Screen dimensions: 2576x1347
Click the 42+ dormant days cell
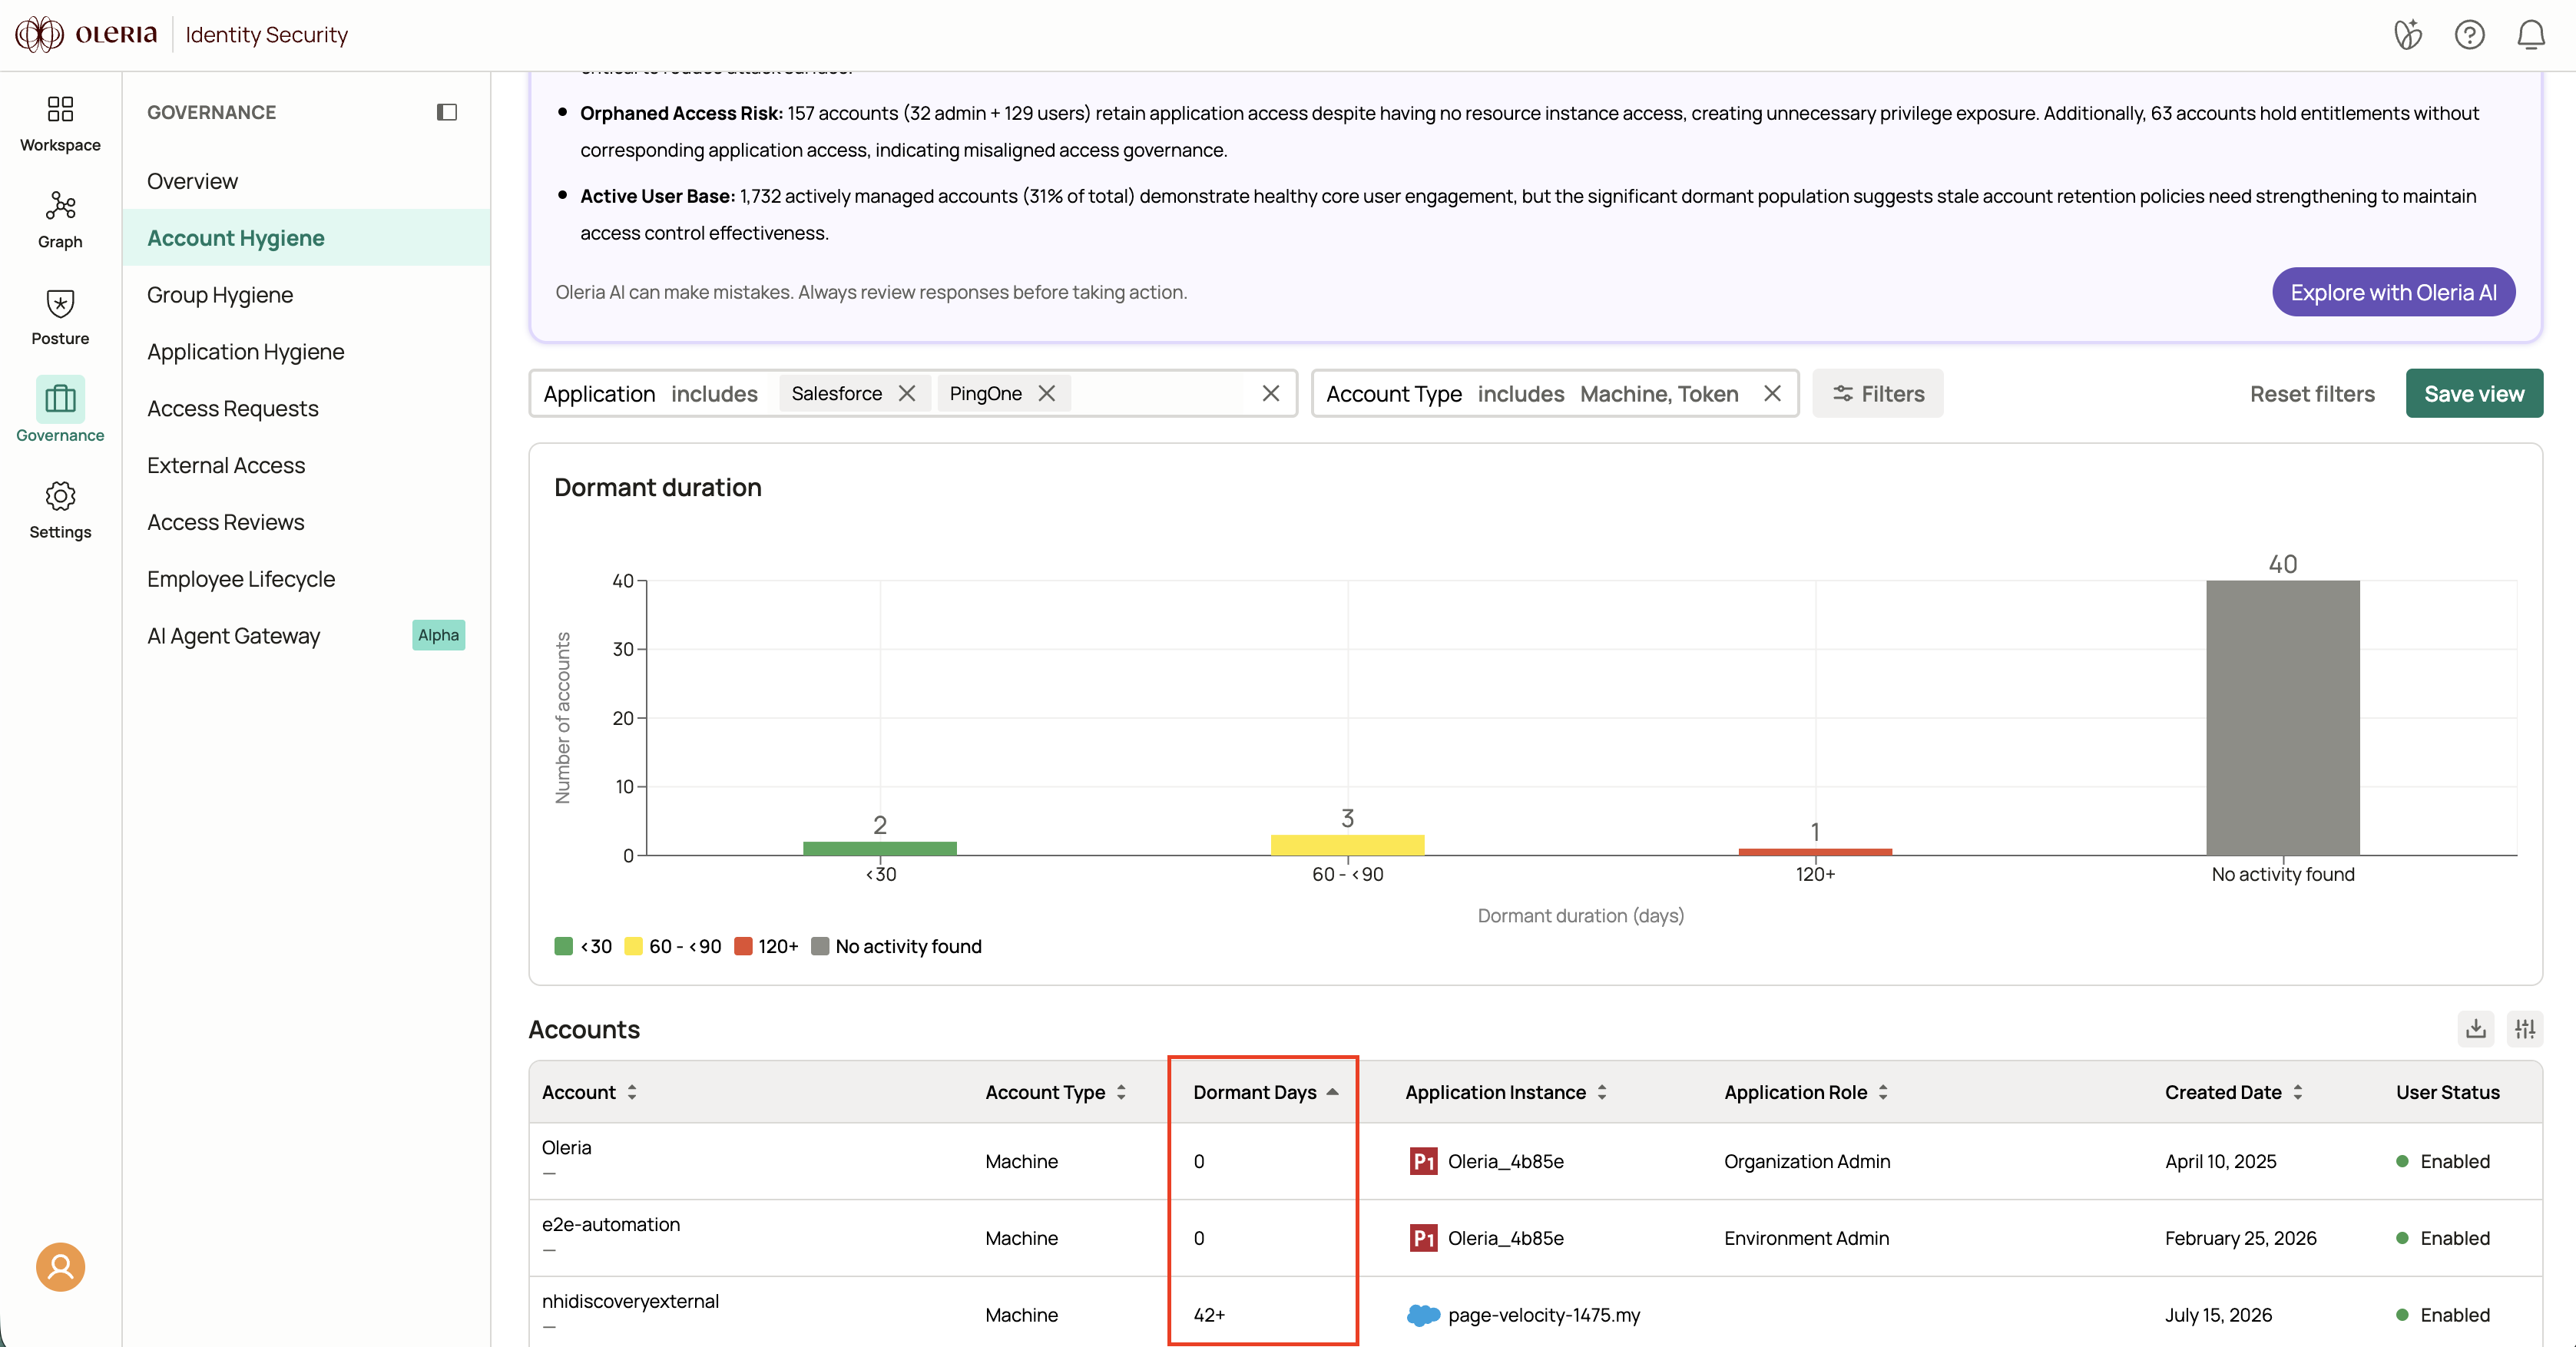pyautogui.click(x=1209, y=1315)
